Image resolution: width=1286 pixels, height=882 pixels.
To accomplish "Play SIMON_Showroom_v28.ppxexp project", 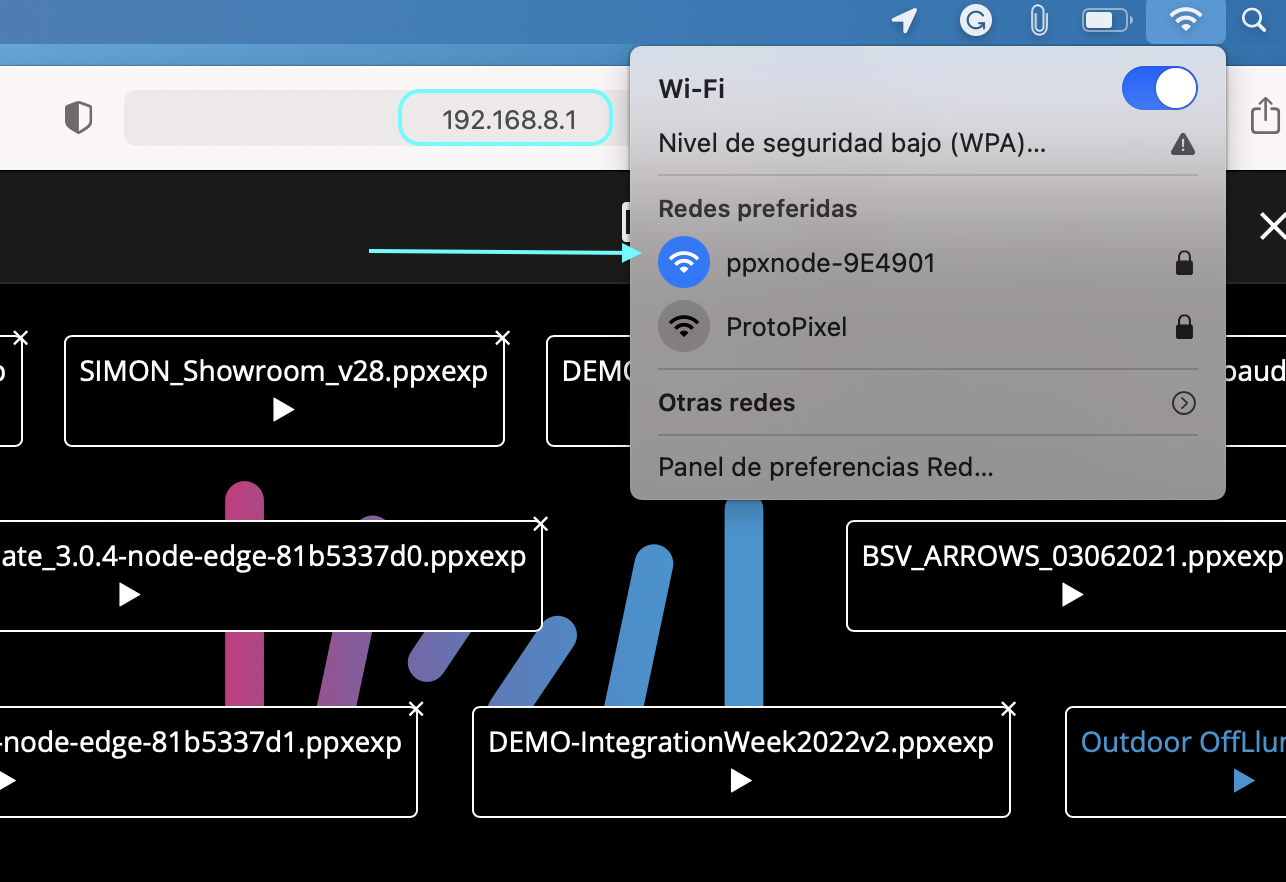I will 283,409.
